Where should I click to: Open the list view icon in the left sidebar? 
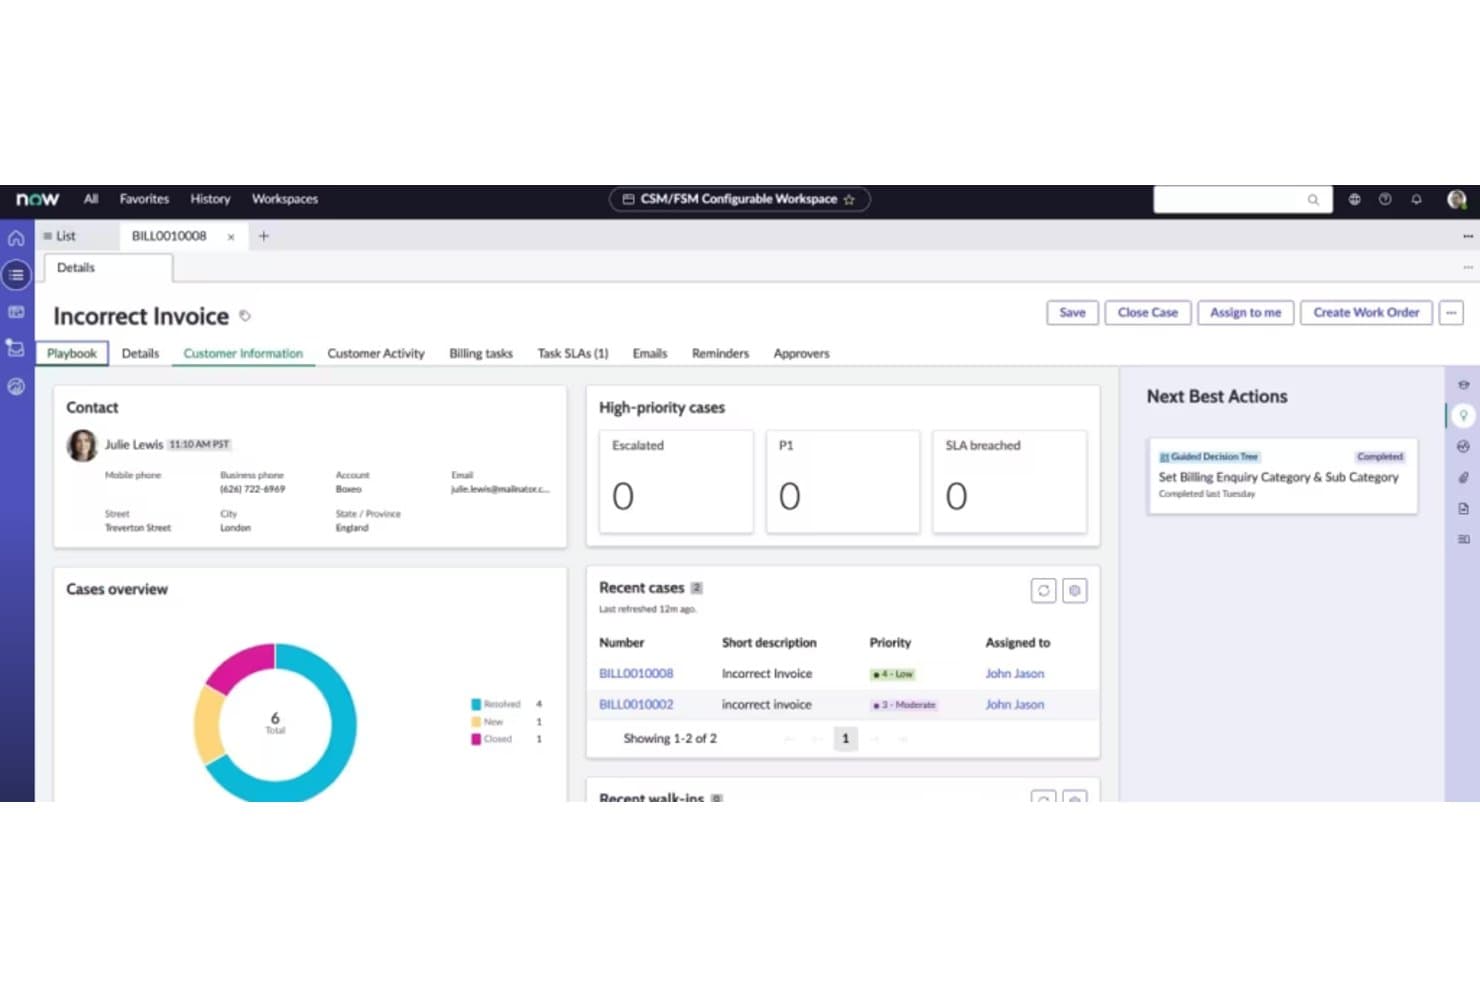tap(16, 274)
